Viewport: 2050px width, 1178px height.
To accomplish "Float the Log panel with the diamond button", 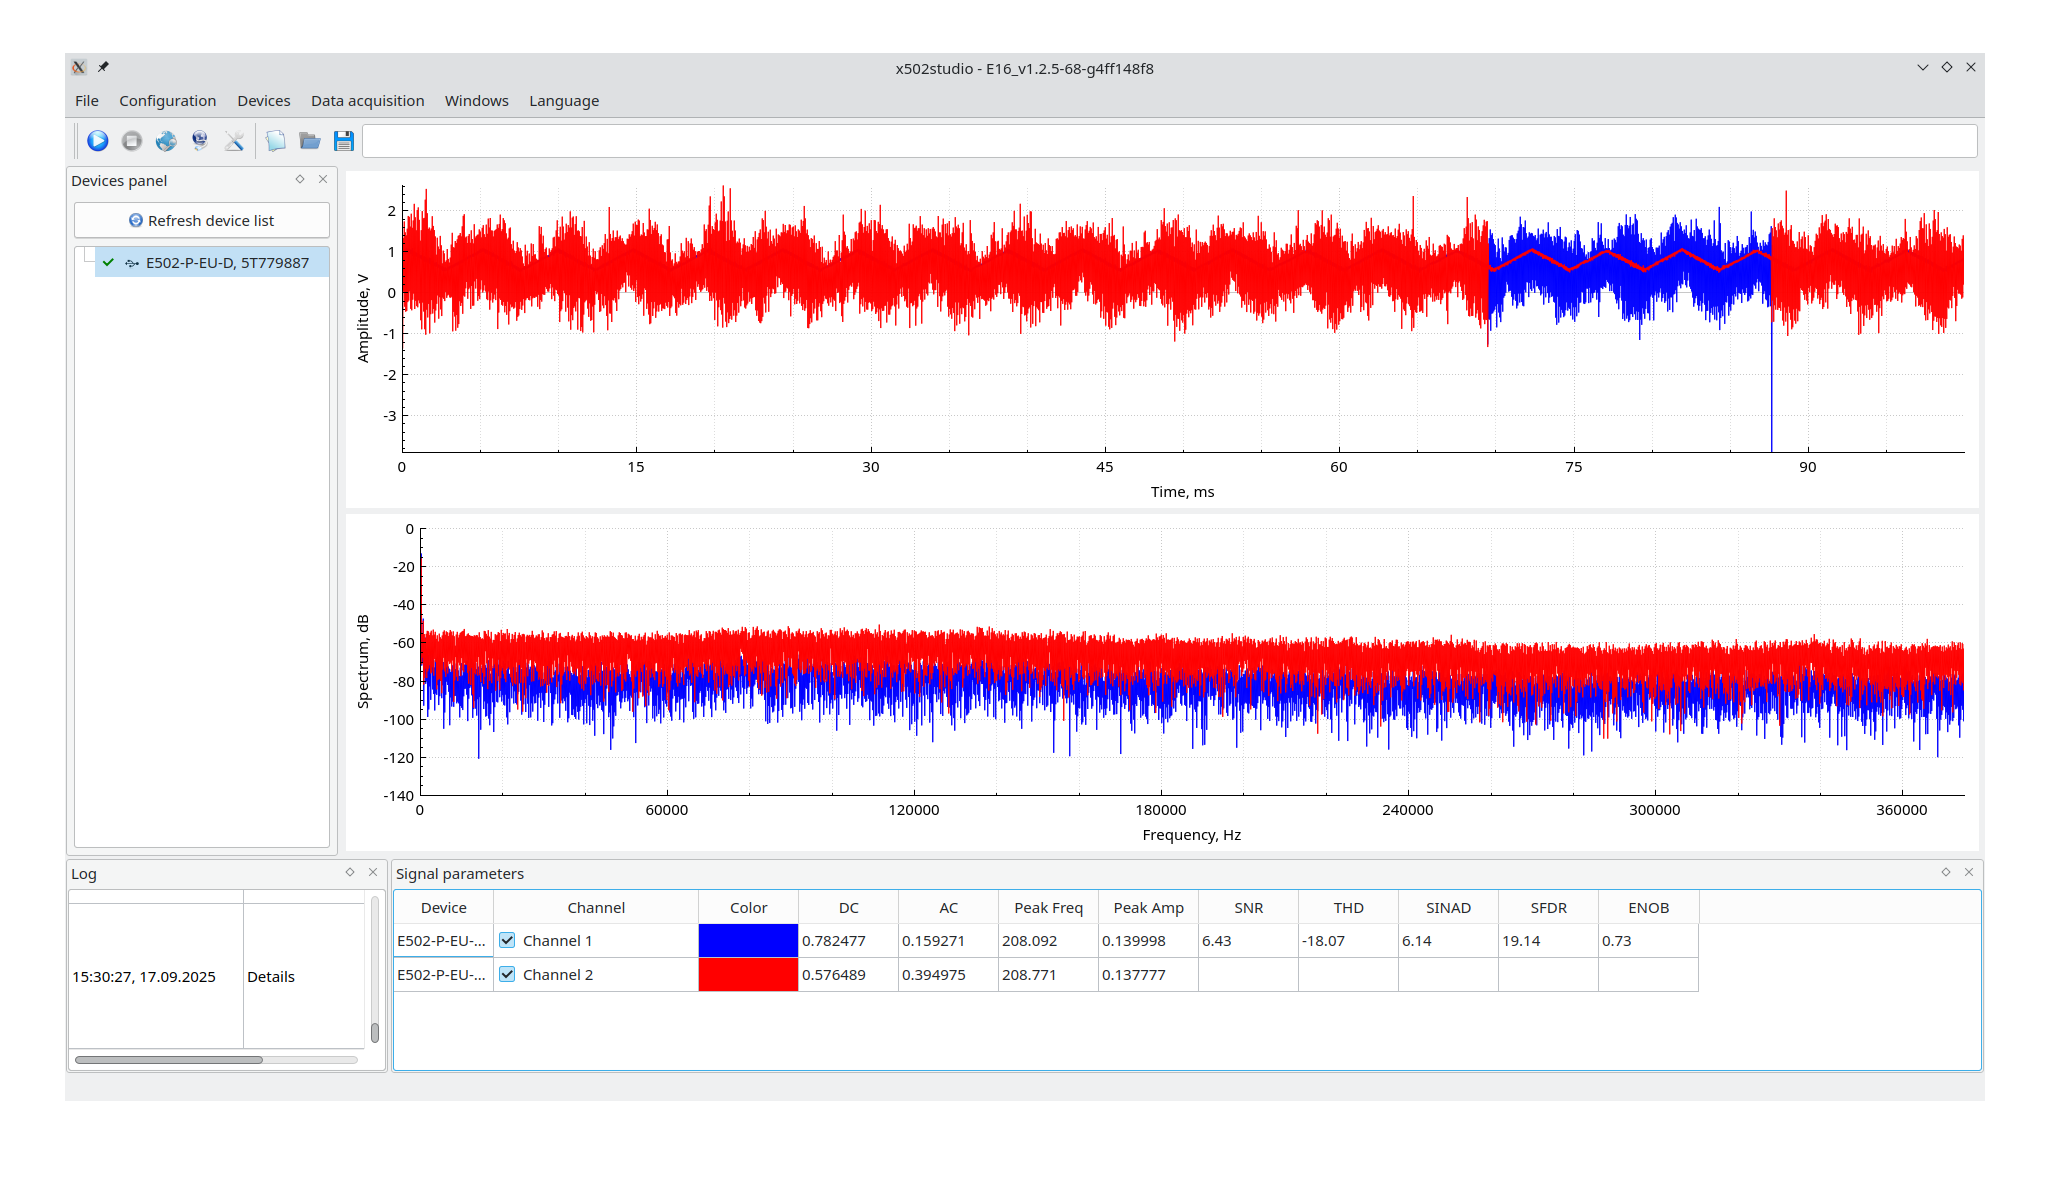I will 350,872.
